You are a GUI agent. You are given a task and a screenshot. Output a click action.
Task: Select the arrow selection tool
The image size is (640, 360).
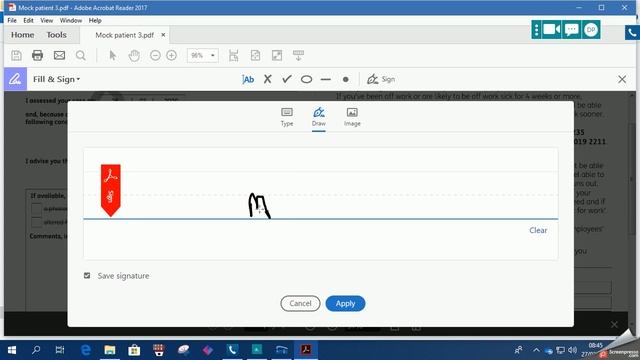113,56
